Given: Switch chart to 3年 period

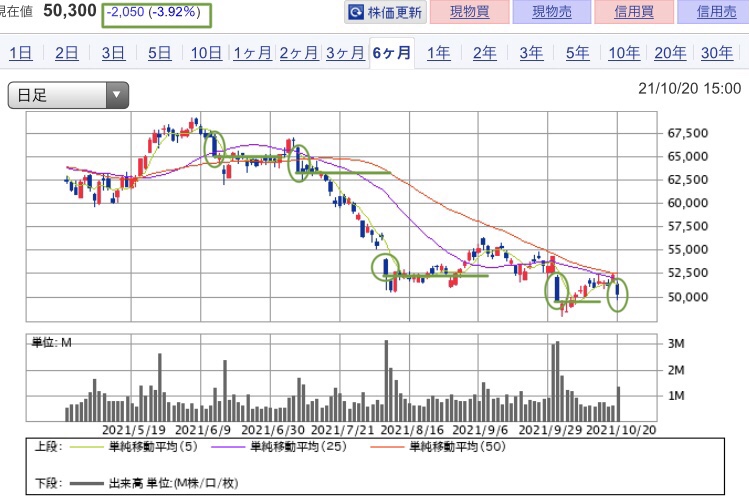Looking at the screenshot, I should tap(531, 53).
